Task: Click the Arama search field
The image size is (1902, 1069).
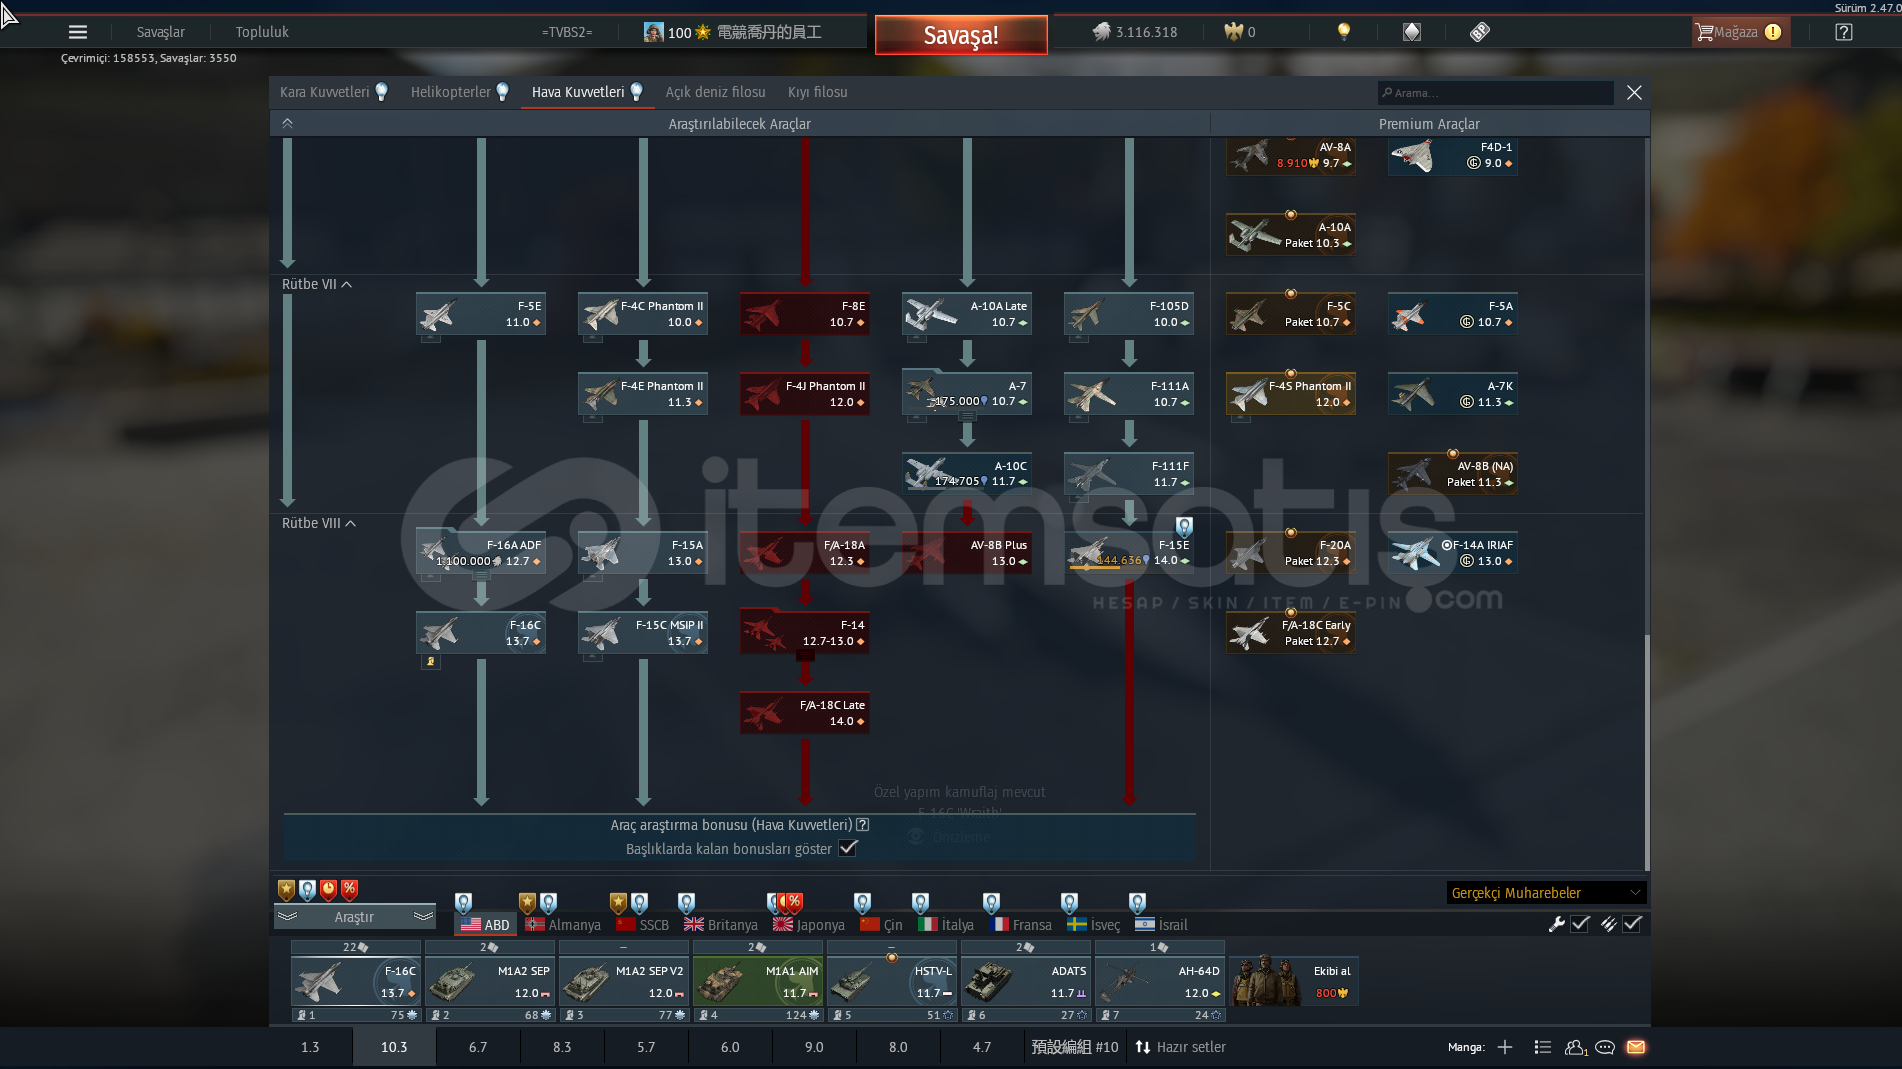Action: pos(1495,93)
